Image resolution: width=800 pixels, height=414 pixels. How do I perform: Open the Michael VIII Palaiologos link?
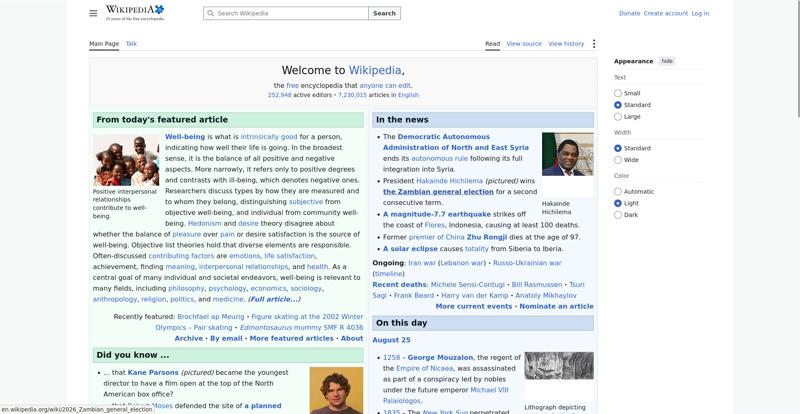point(445,396)
